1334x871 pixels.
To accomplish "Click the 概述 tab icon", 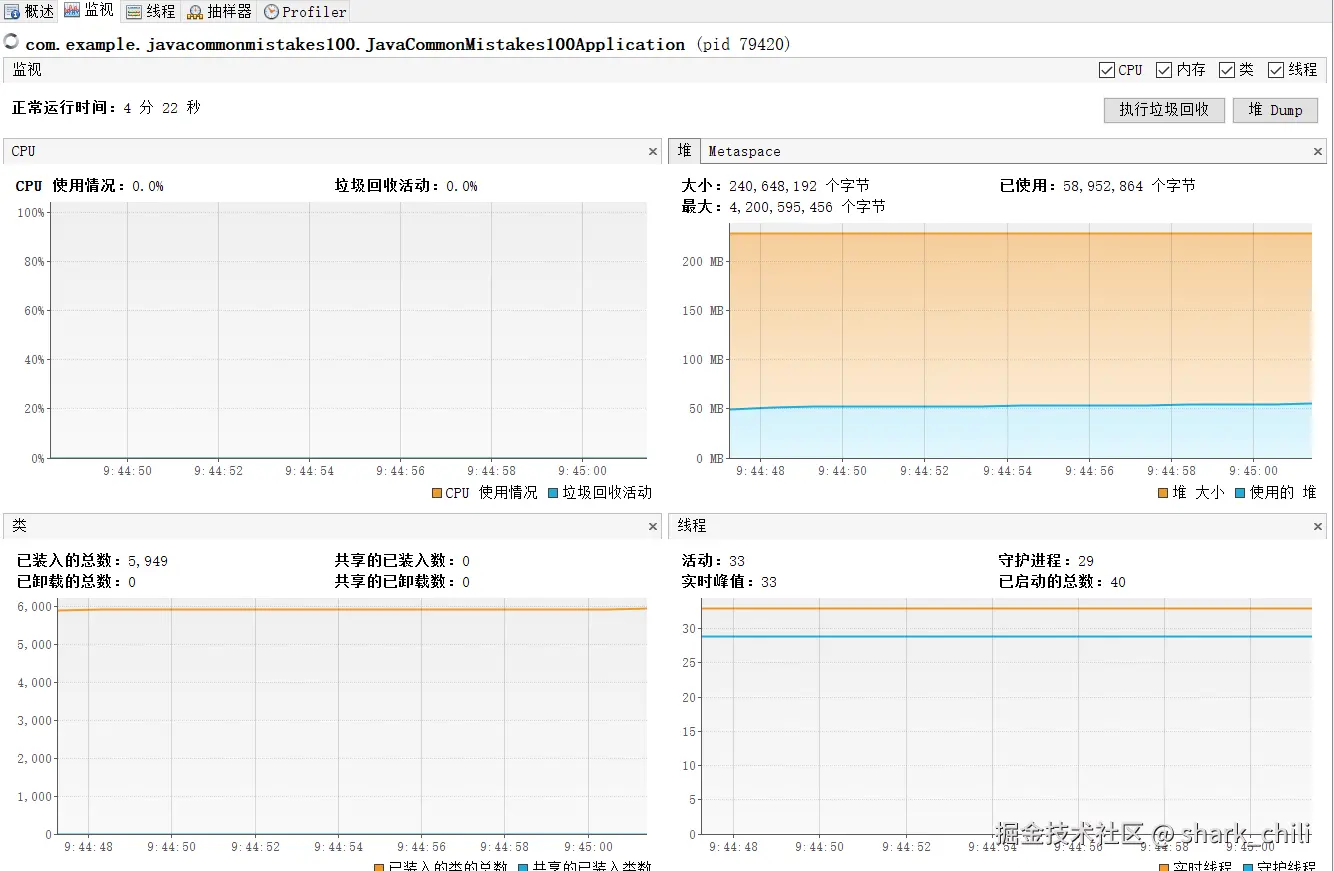I will click(12, 11).
